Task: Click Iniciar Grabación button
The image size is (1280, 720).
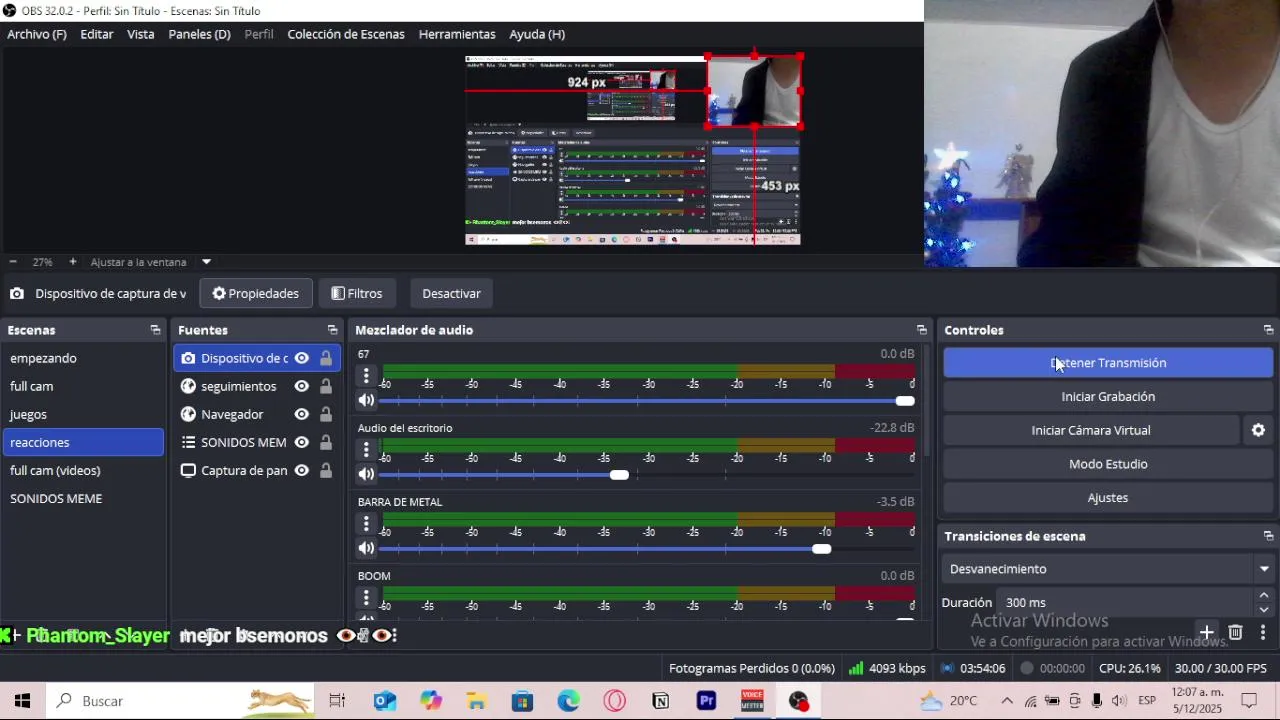Action: (x=1108, y=397)
